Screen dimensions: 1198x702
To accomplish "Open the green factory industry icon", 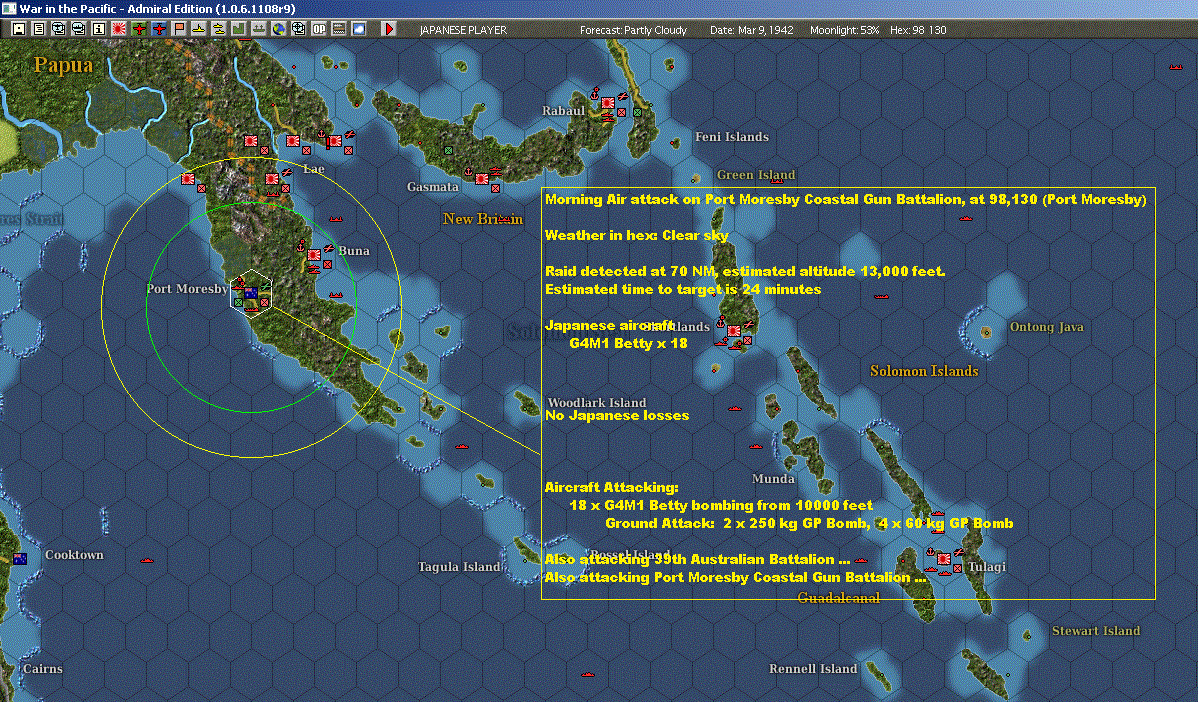I will [238, 29].
